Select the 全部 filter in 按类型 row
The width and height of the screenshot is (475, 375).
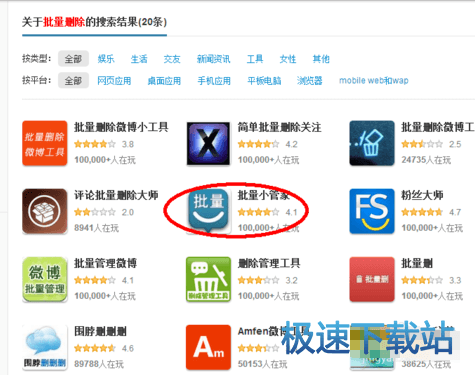click(x=73, y=59)
